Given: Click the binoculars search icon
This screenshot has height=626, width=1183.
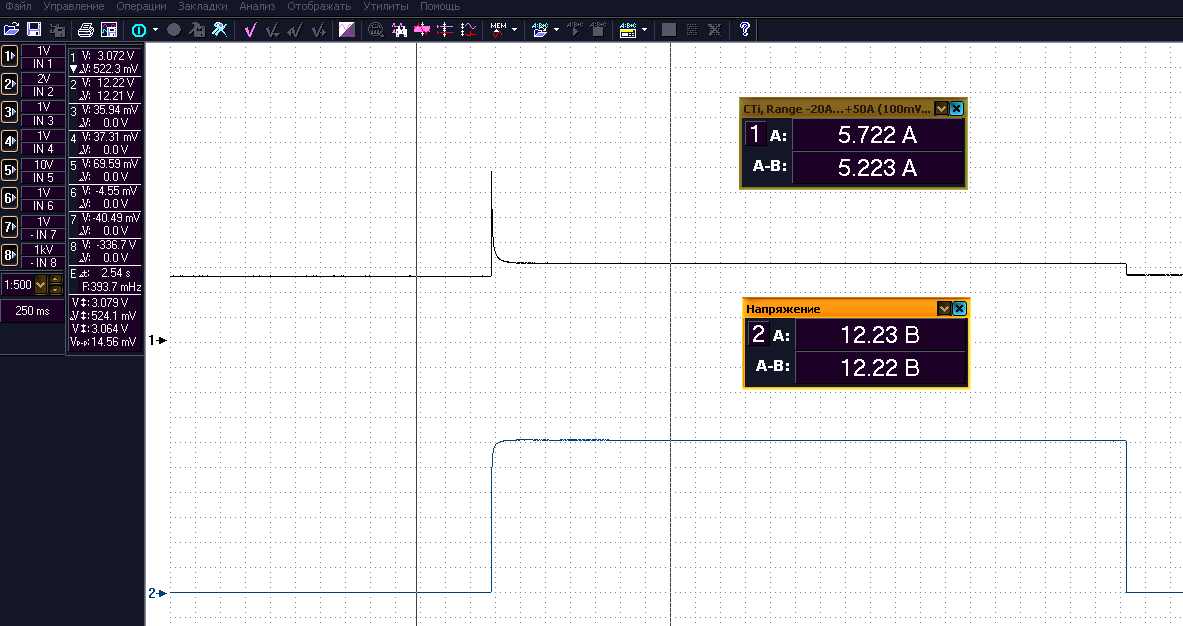Looking at the screenshot, I should pyautogui.click(x=399, y=29).
